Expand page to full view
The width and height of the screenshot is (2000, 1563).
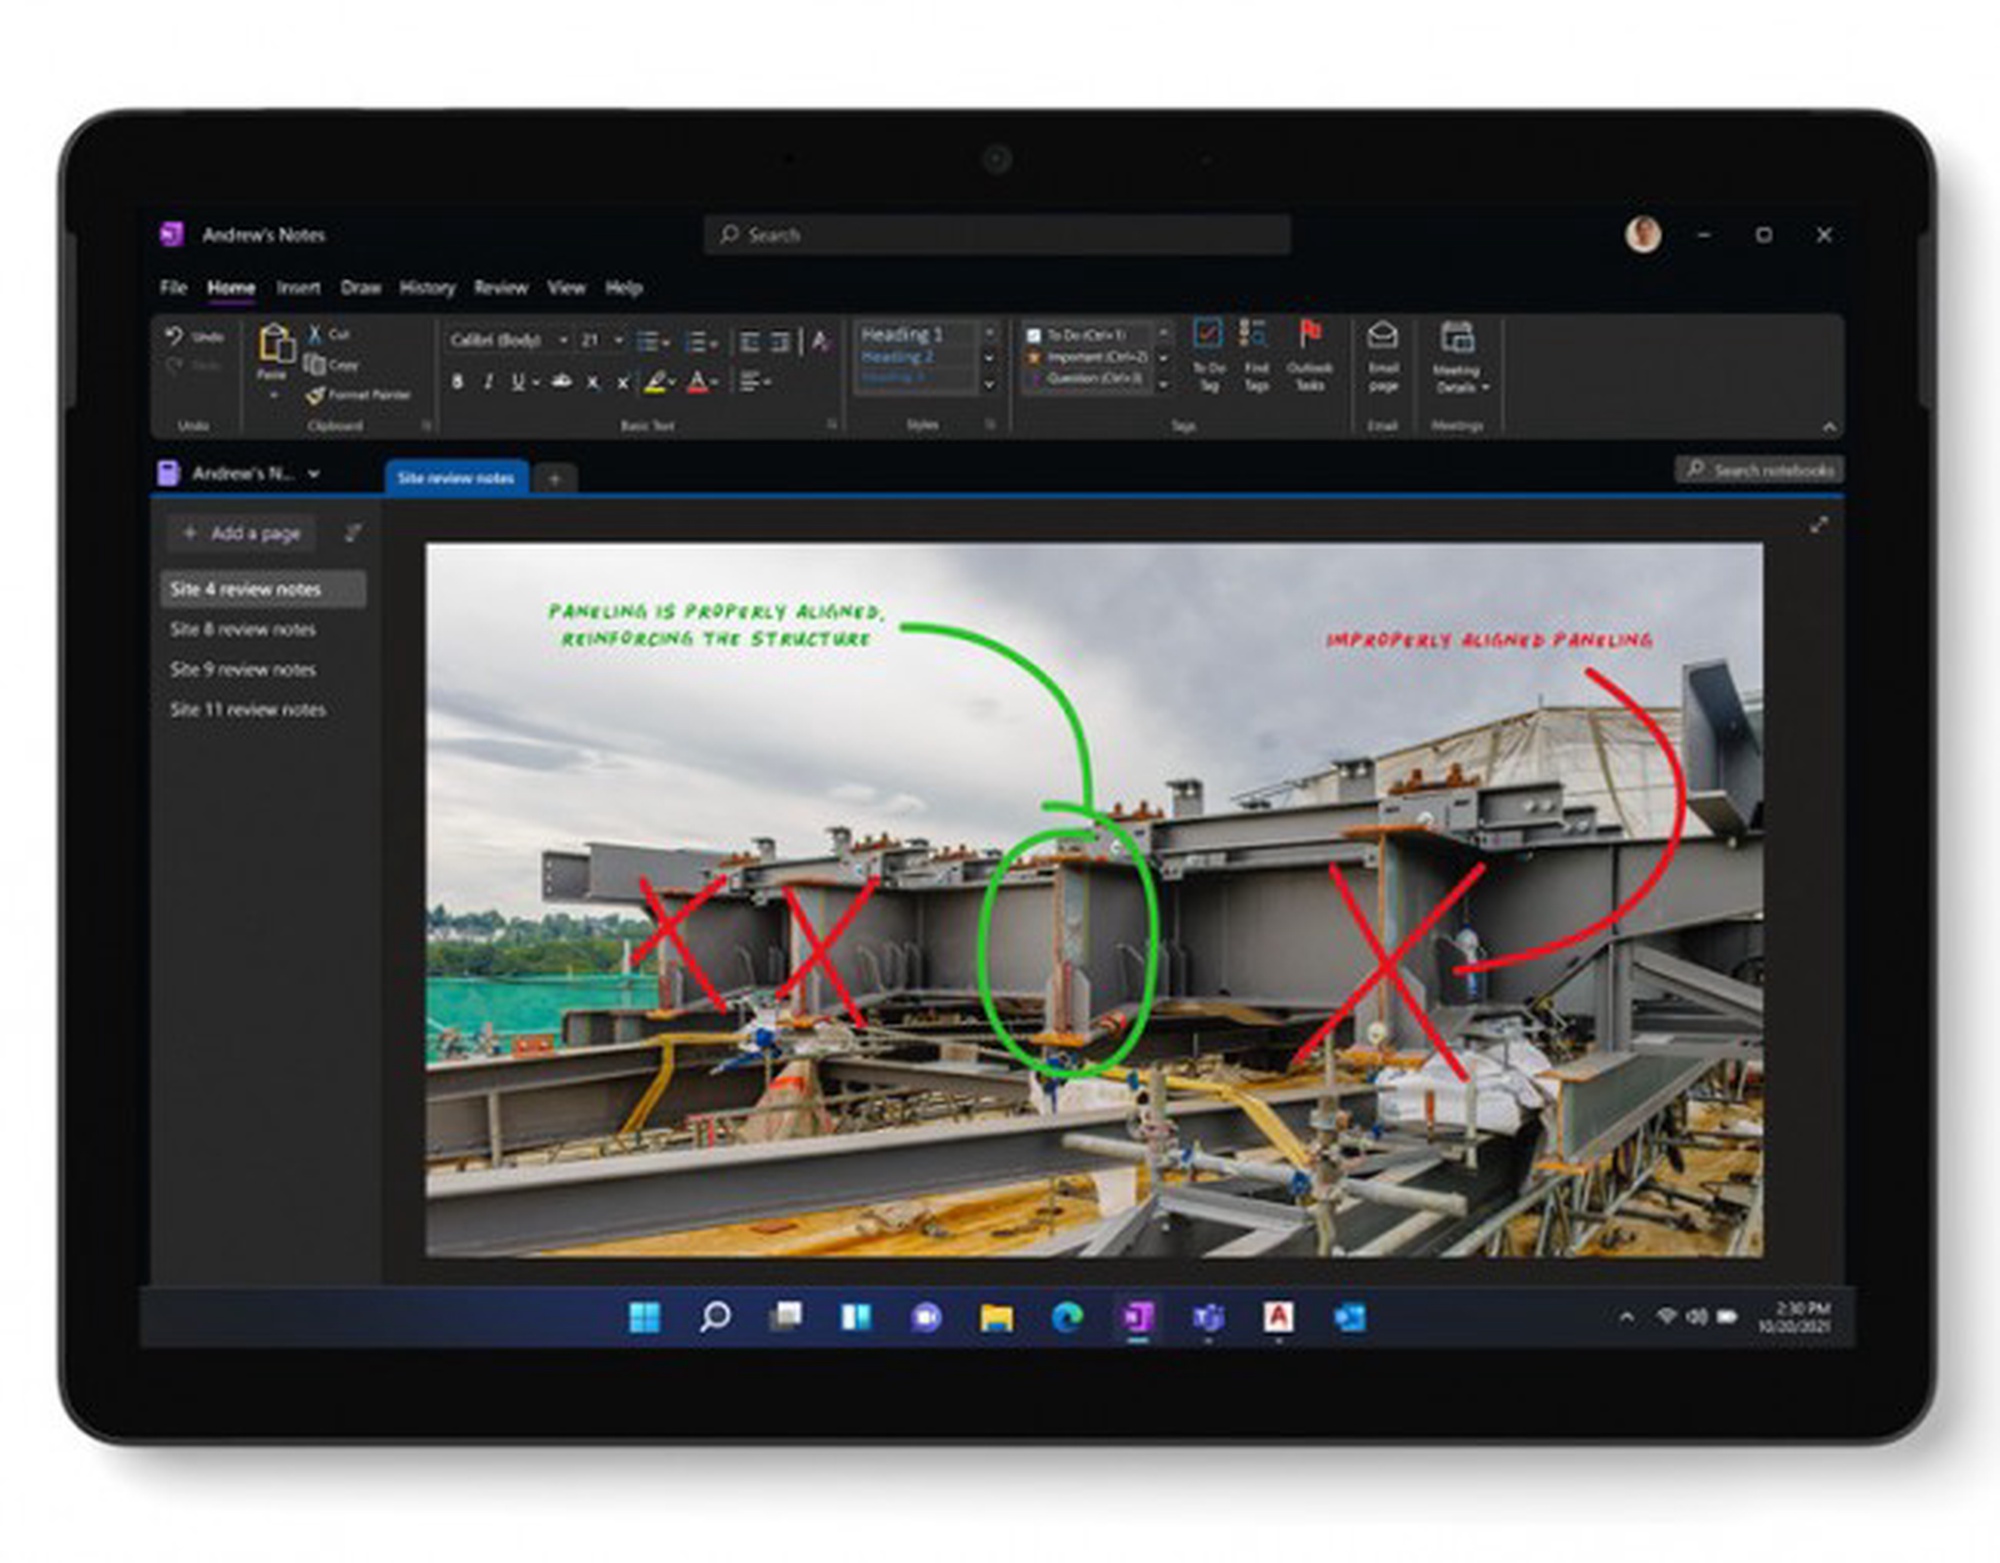tap(1819, 525)
